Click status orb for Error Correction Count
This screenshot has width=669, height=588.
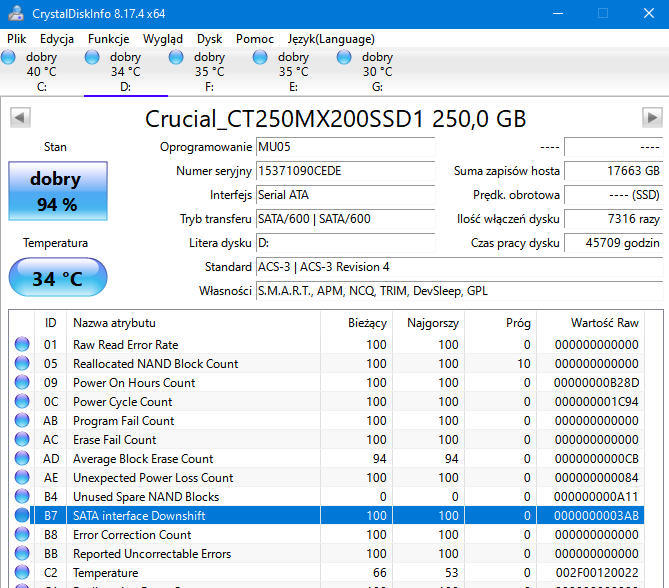[22, 534]
